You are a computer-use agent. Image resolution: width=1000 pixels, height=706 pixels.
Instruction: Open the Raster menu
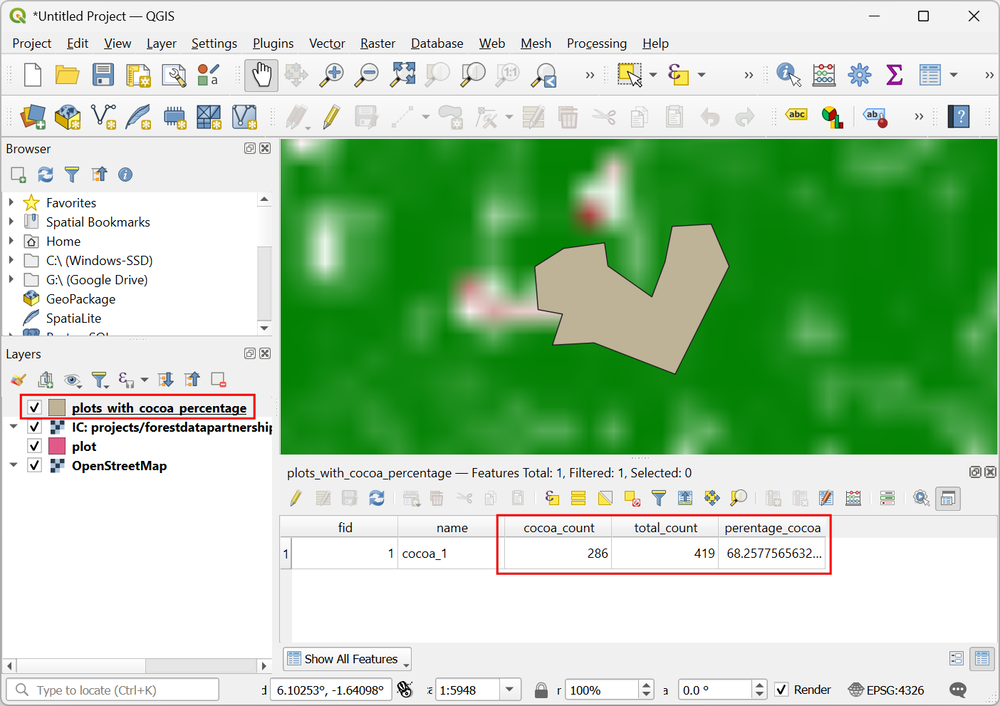pos(378,43)
